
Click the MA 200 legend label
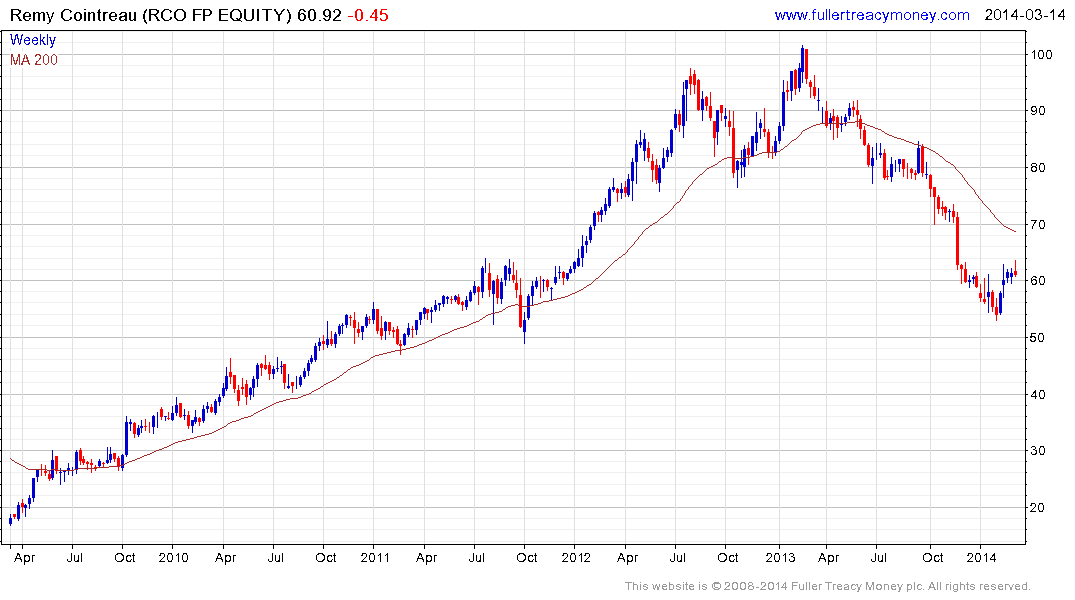[x=34, y=60]
